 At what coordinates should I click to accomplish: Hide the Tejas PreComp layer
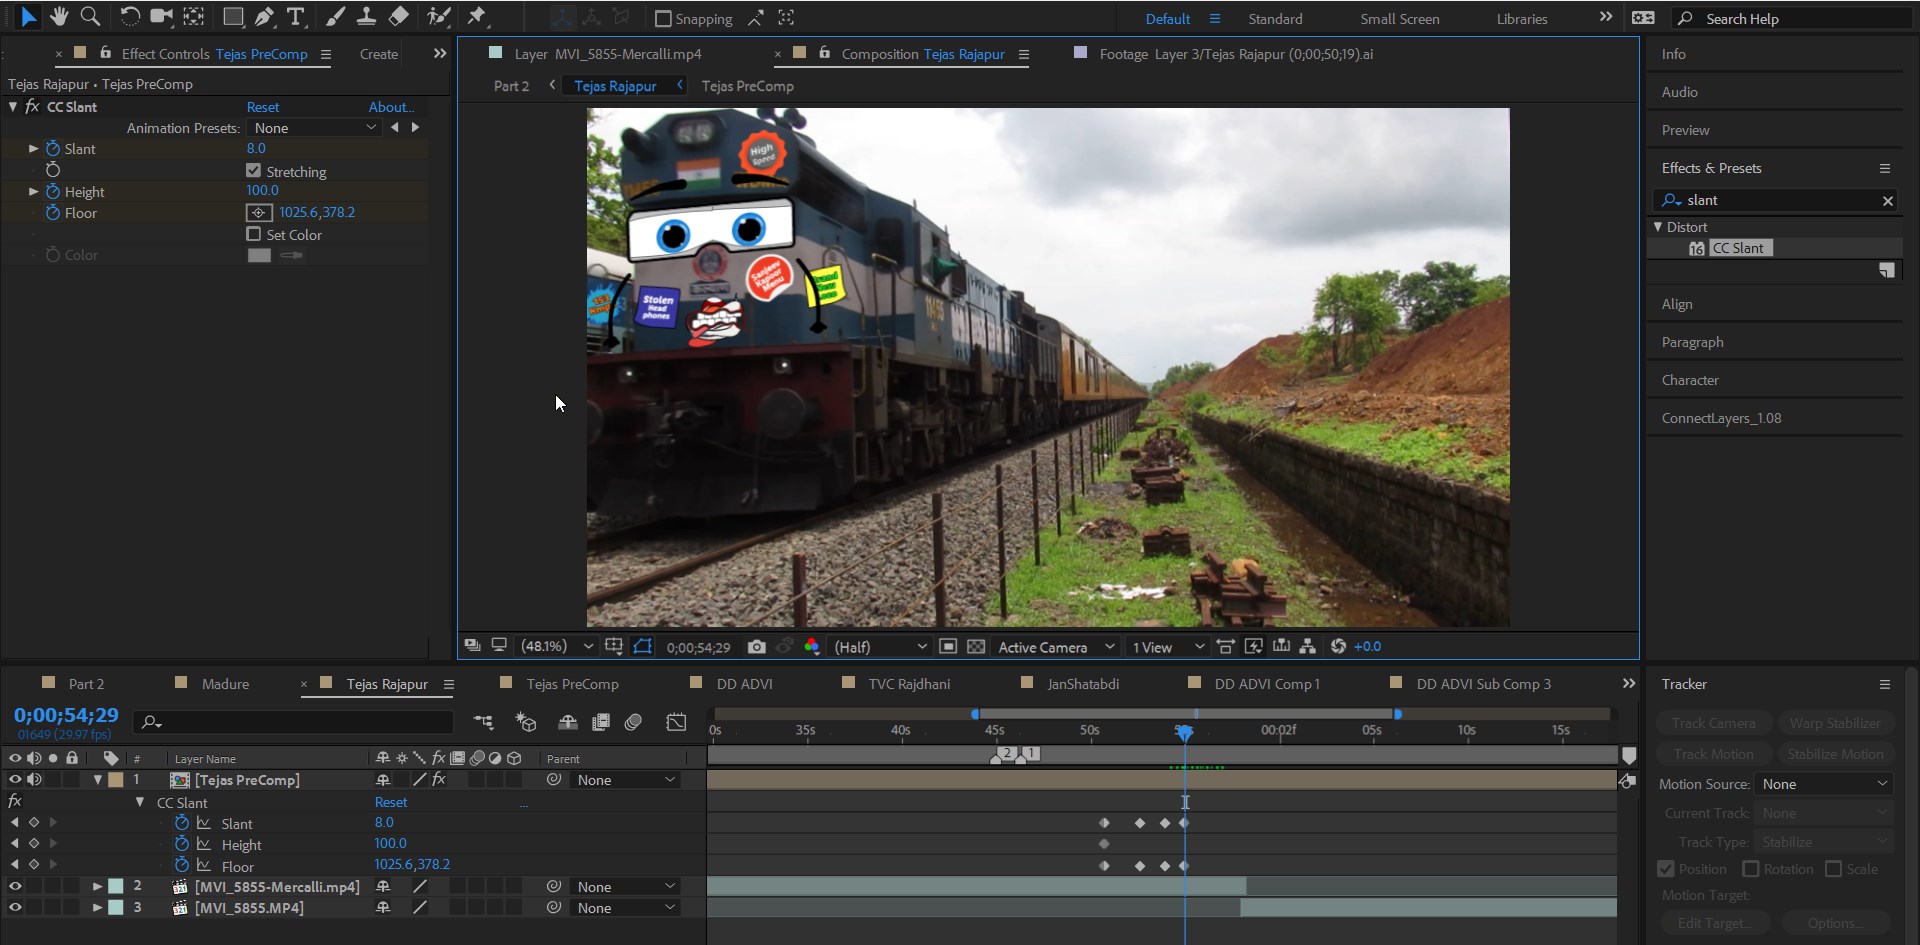tap(15, 780)
